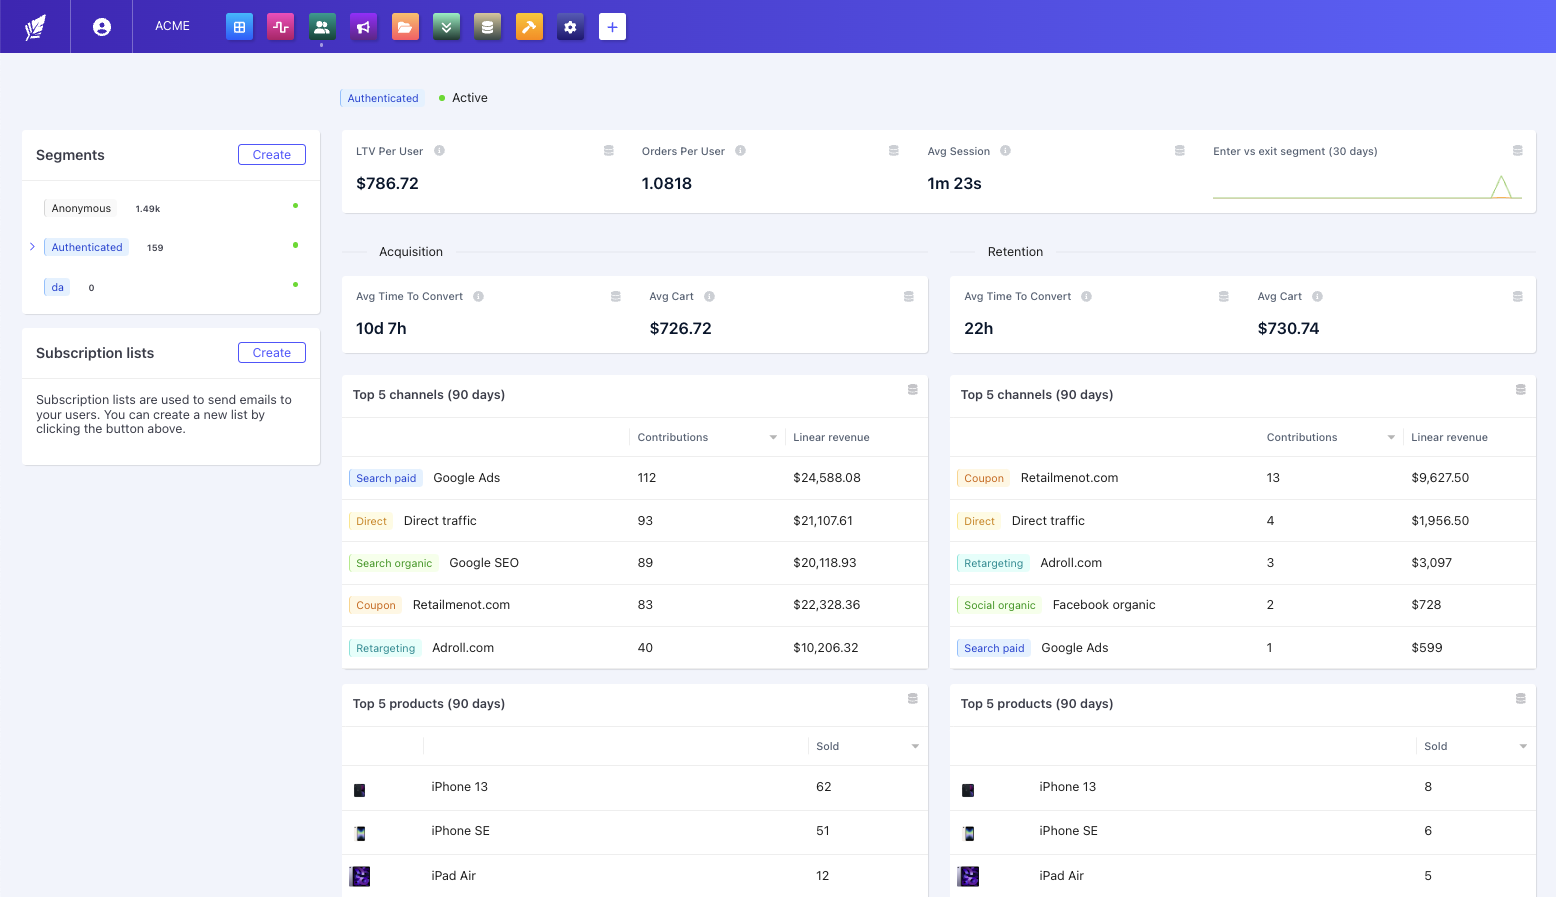Select the yellow hammer tool icon

[529, 26]
